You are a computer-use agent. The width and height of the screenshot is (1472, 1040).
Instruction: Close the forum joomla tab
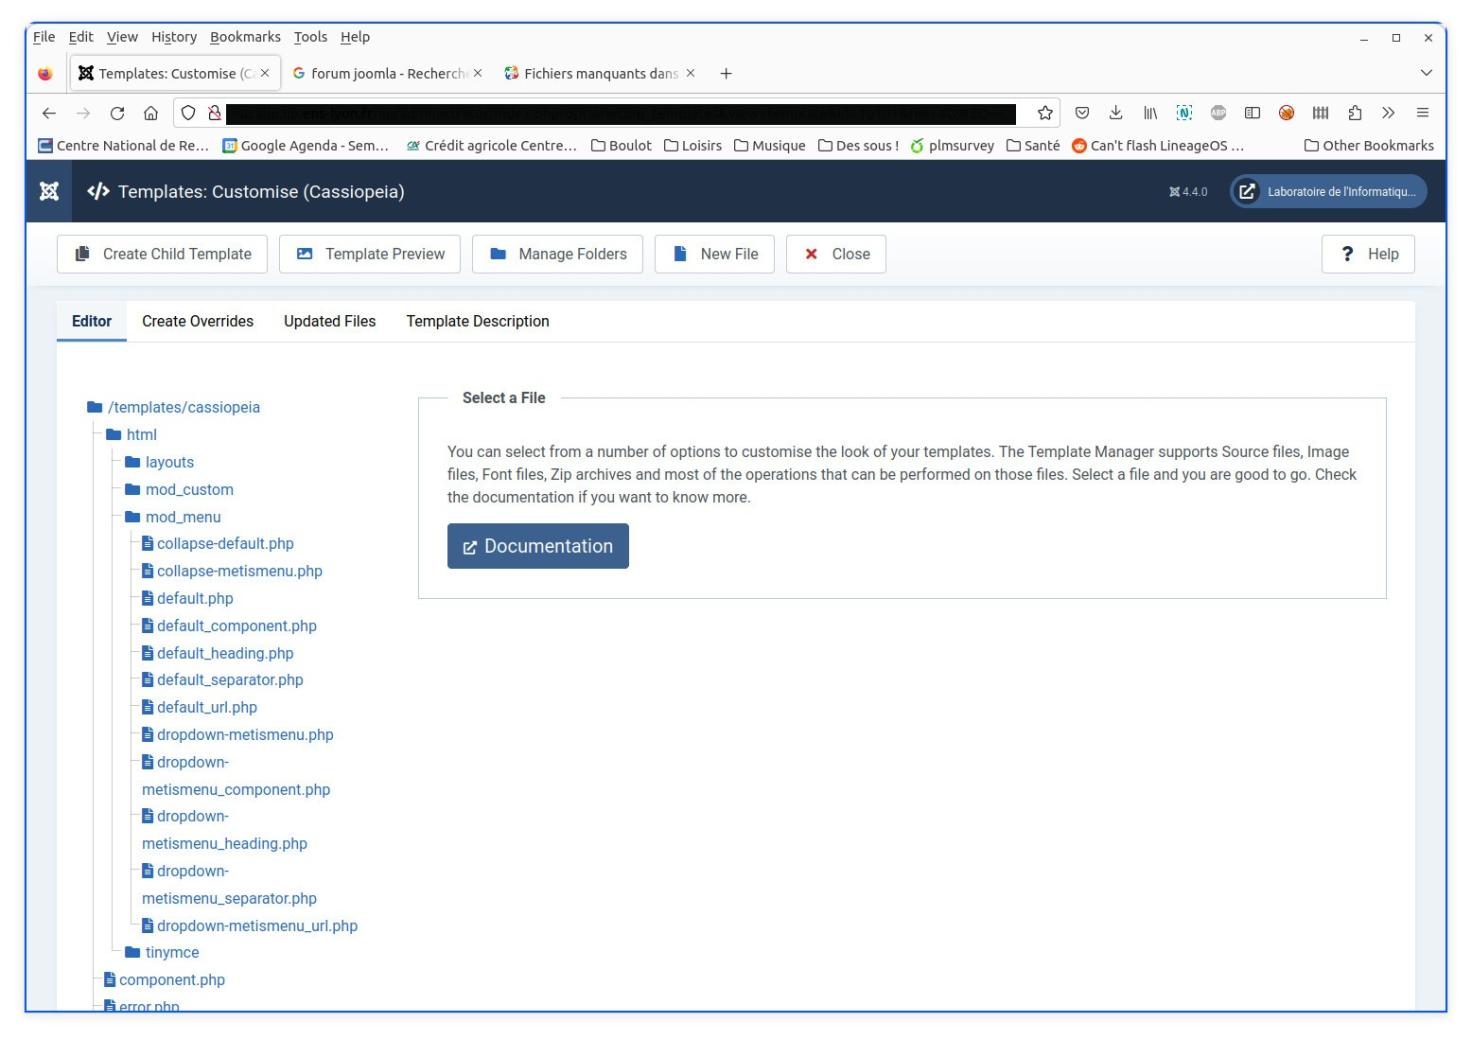pos(478,73)
